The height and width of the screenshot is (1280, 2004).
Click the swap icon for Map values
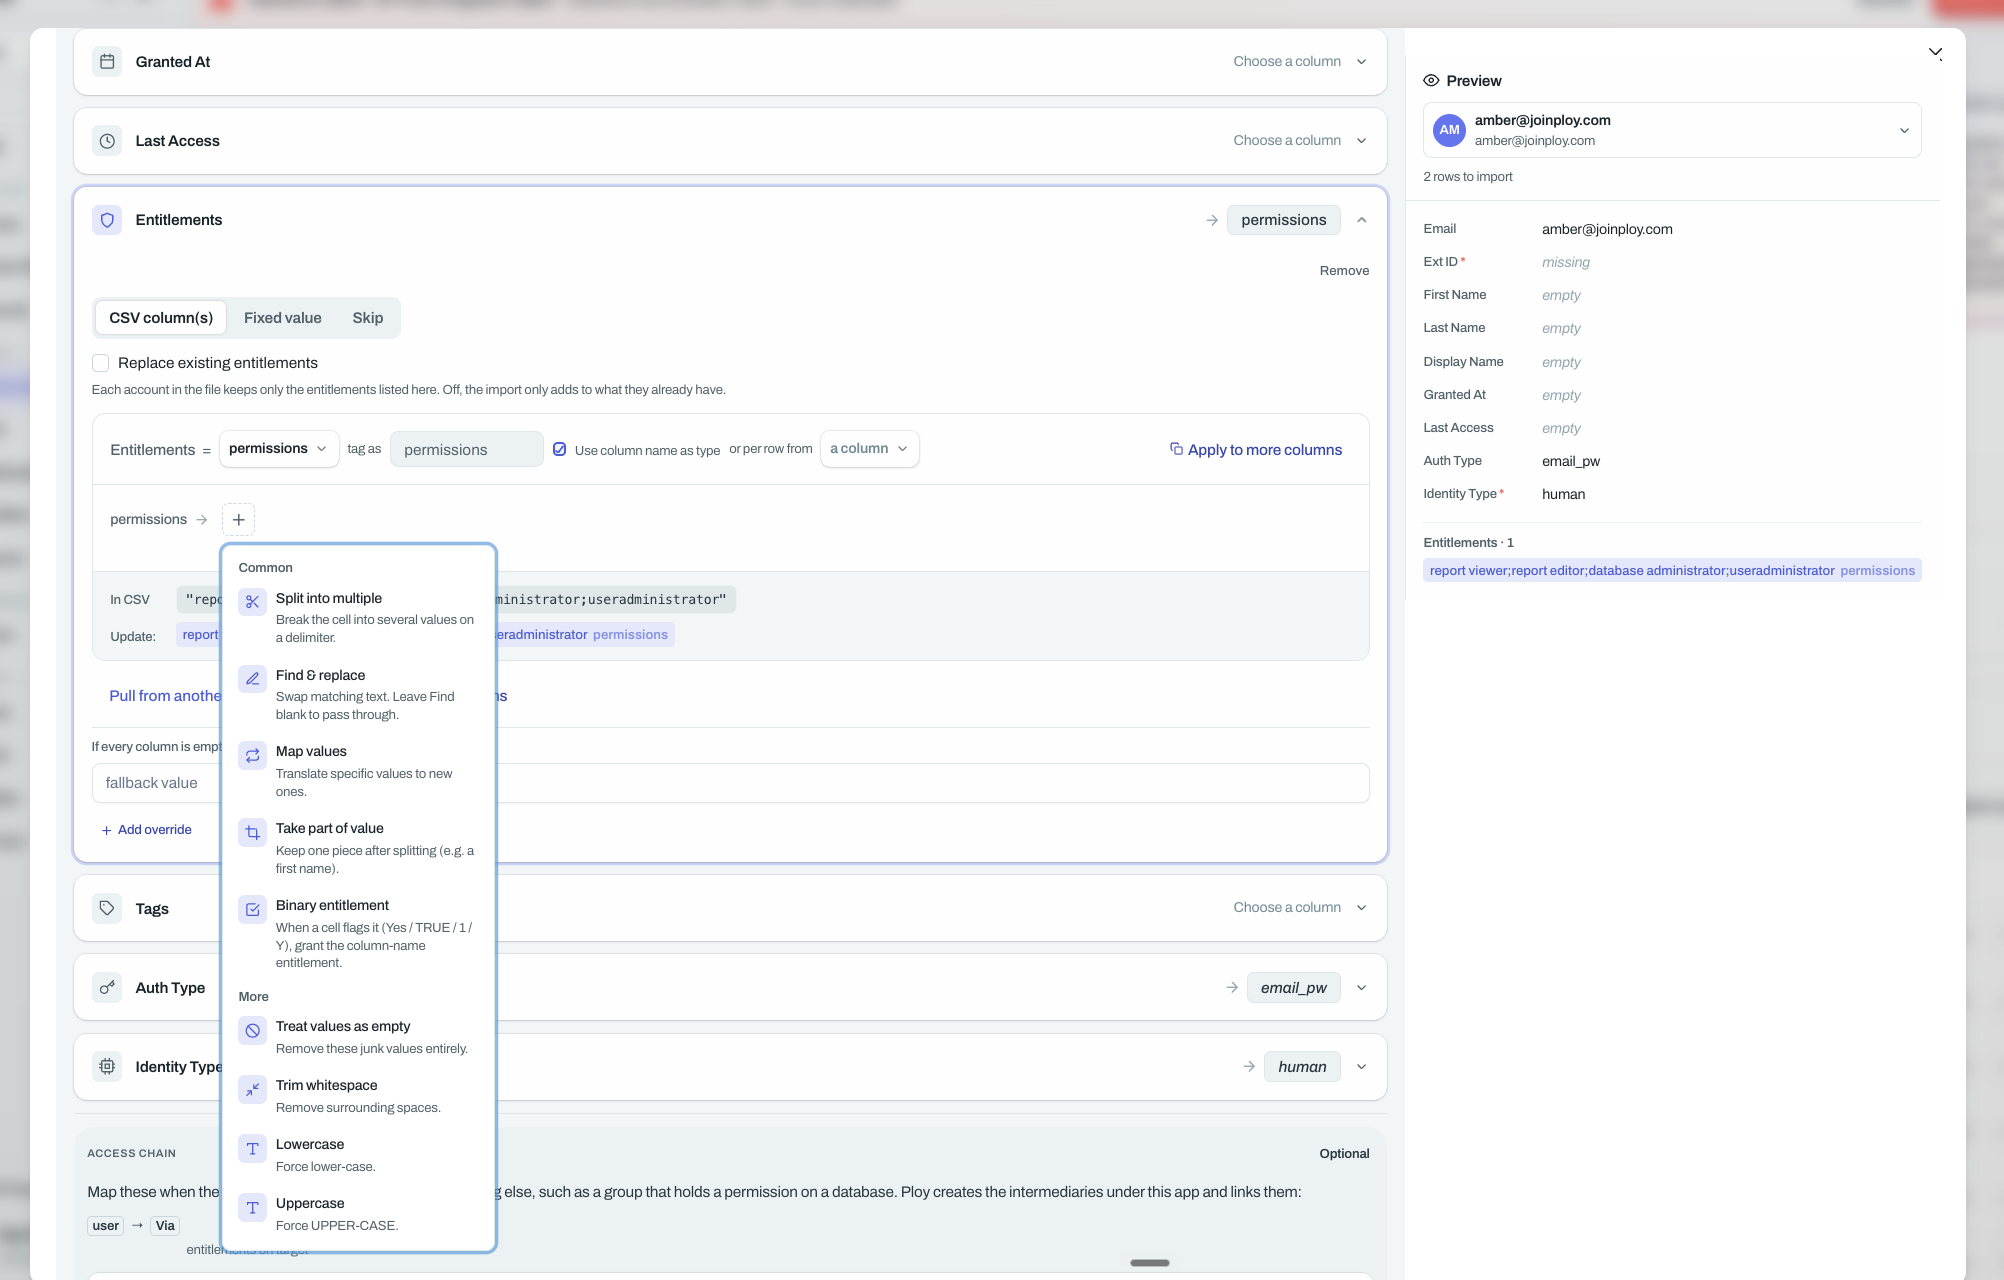coord(252,755)
